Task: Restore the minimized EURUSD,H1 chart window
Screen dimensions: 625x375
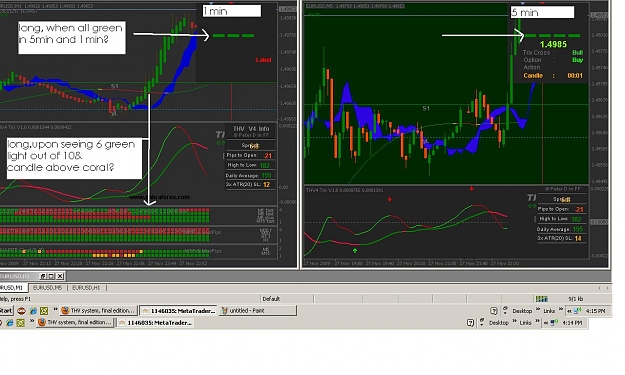Action: pyautogui.click(x=43, y=276)
